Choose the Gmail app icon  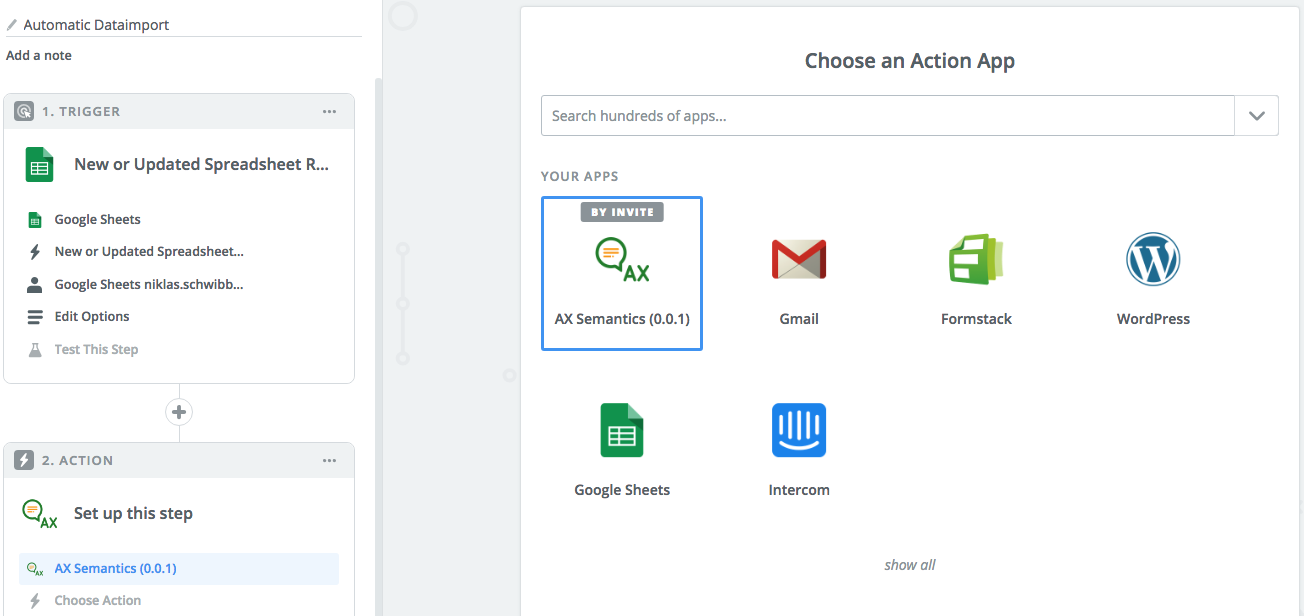(799, 260)
